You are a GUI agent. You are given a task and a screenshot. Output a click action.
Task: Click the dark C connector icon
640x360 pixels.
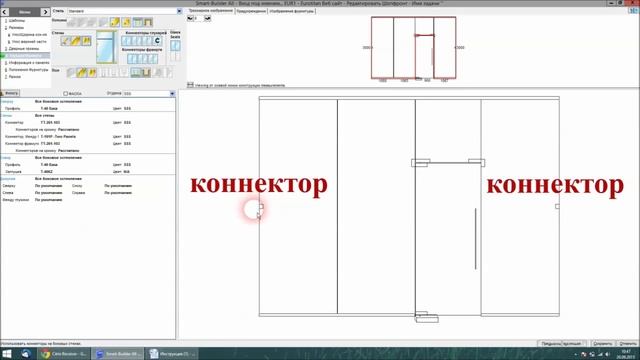157,40
